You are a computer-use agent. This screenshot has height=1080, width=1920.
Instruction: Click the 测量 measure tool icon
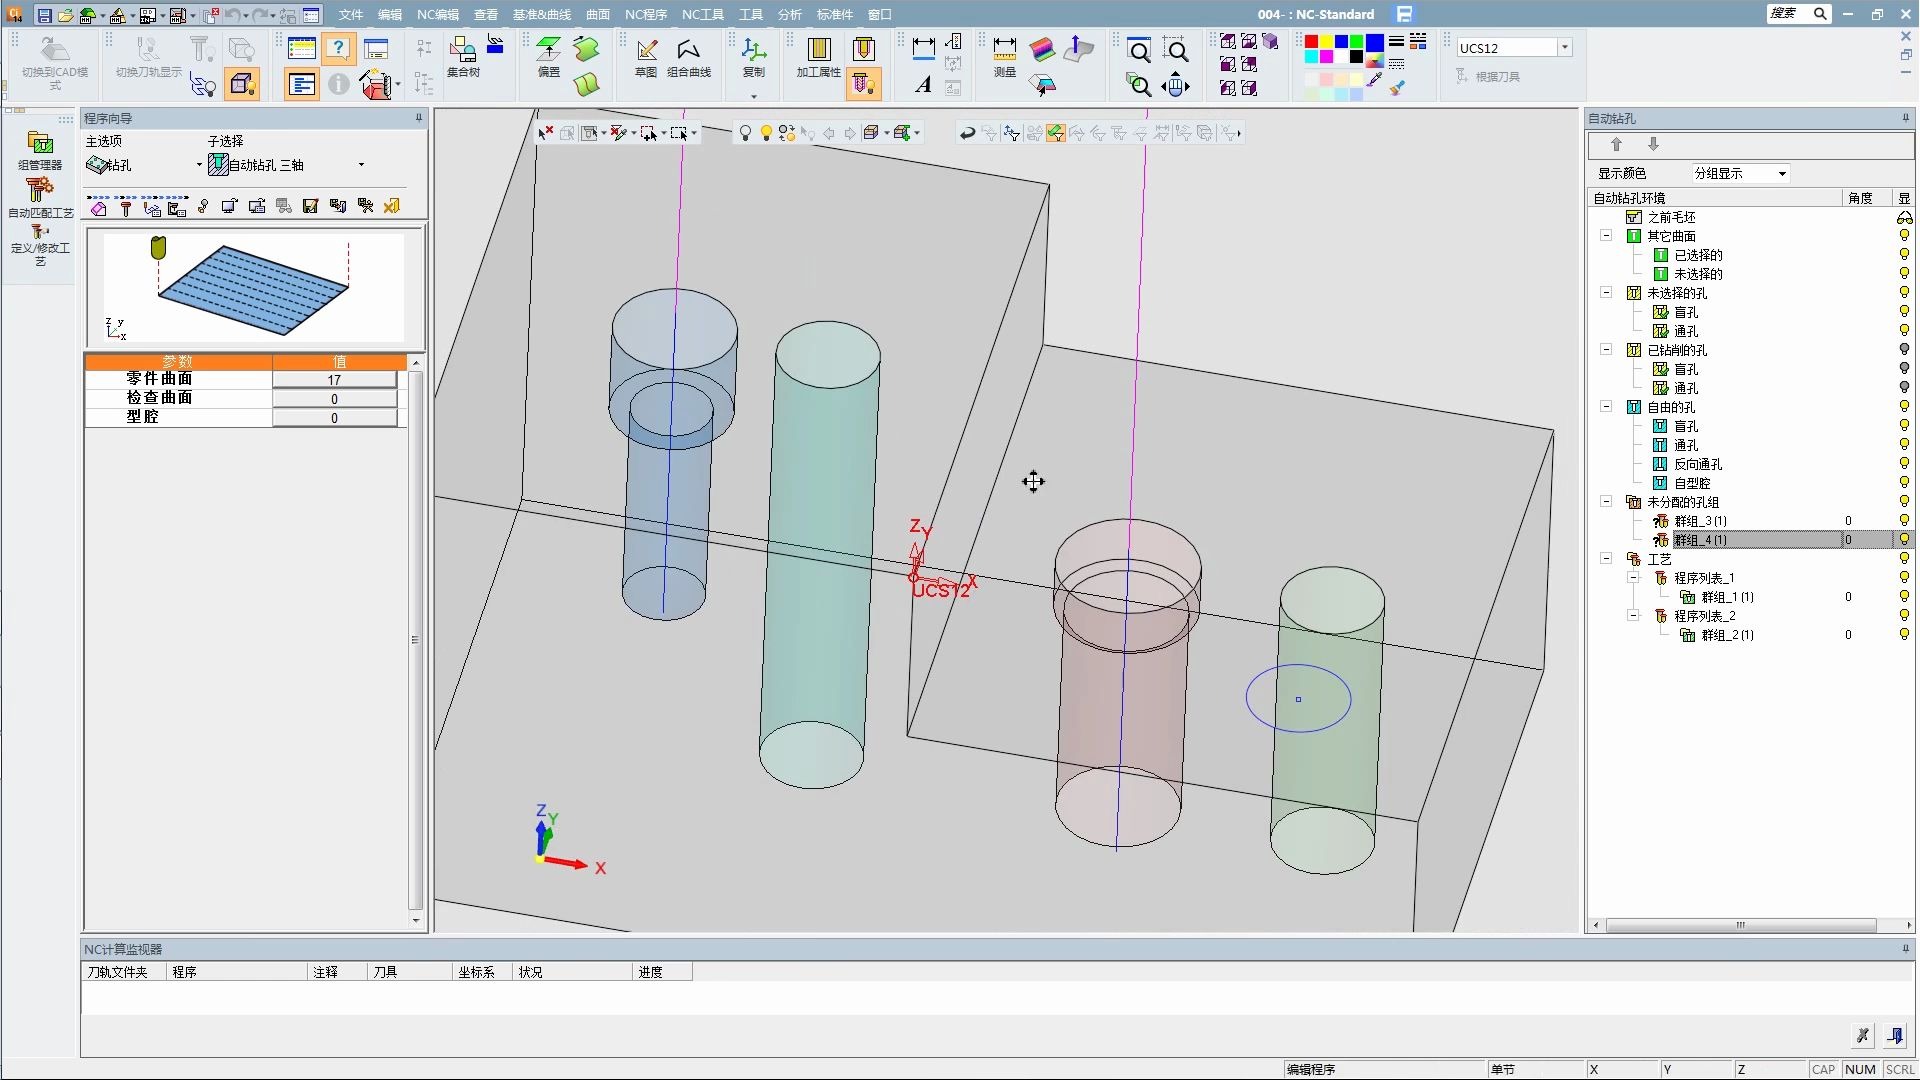click(1004, 50)
